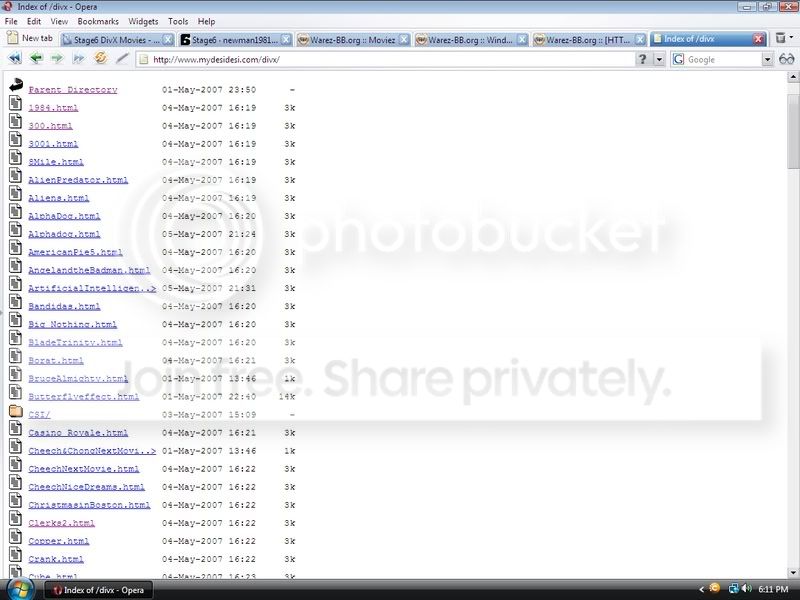
Task: Open the Tools menu
Action: click(178, 21)
